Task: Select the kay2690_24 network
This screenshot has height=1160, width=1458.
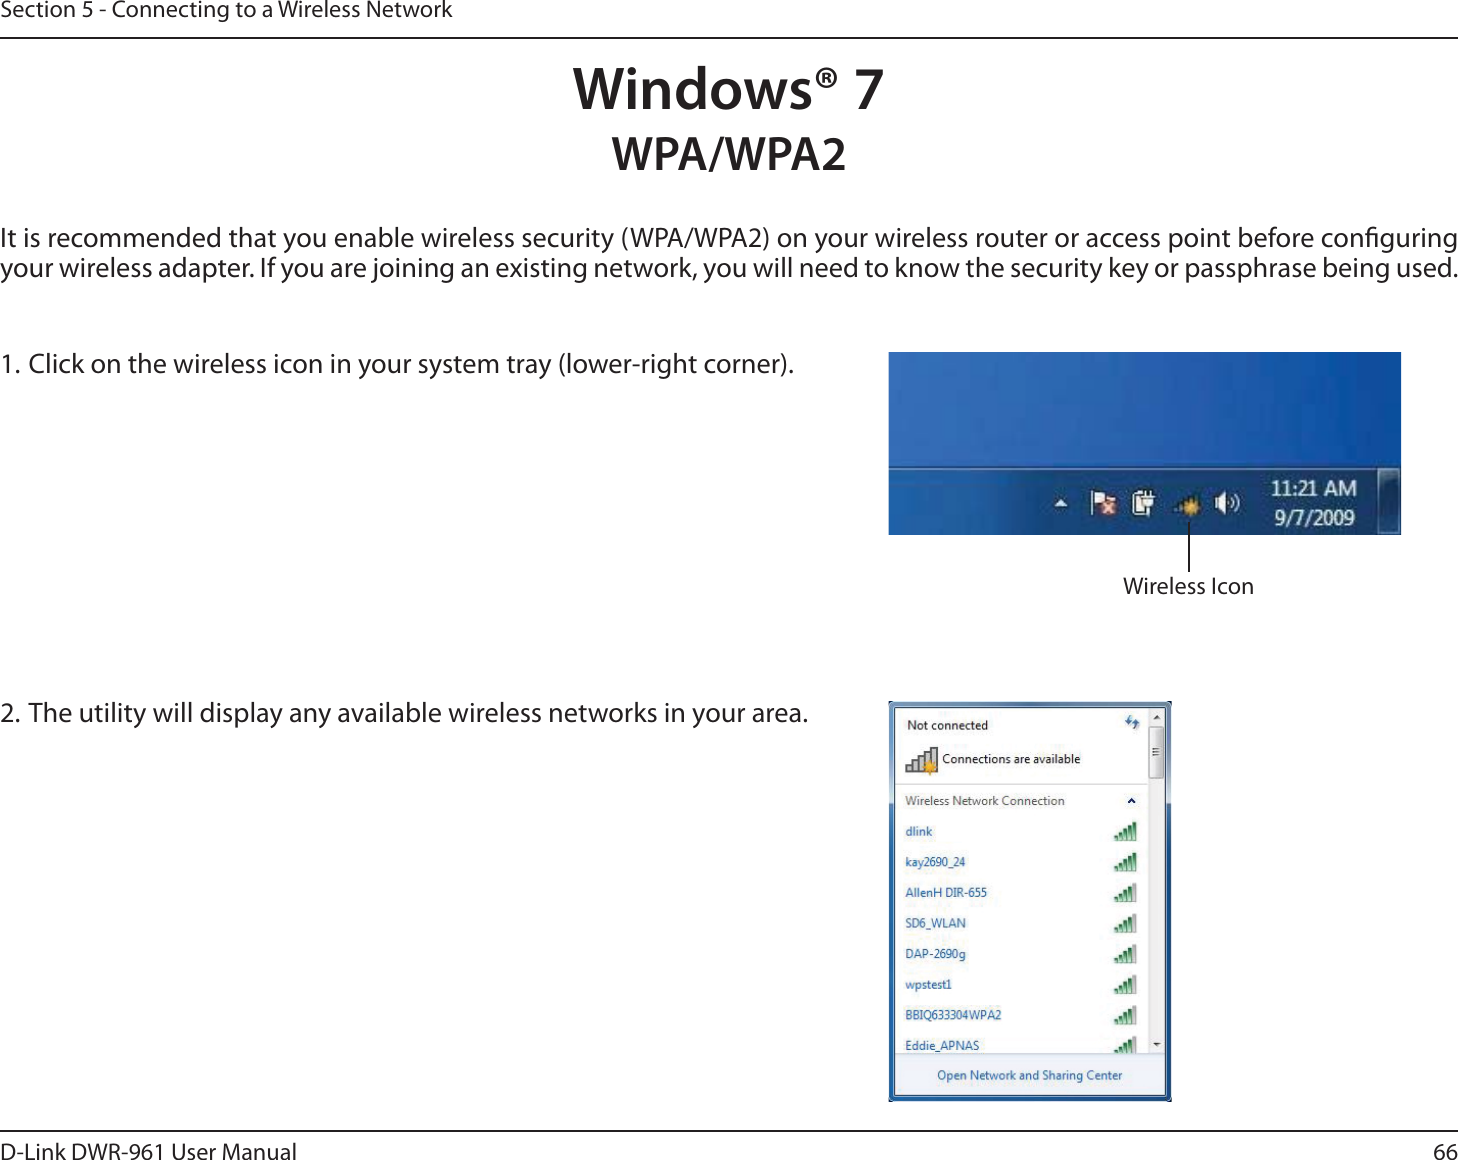Action: click(1019, 862)
